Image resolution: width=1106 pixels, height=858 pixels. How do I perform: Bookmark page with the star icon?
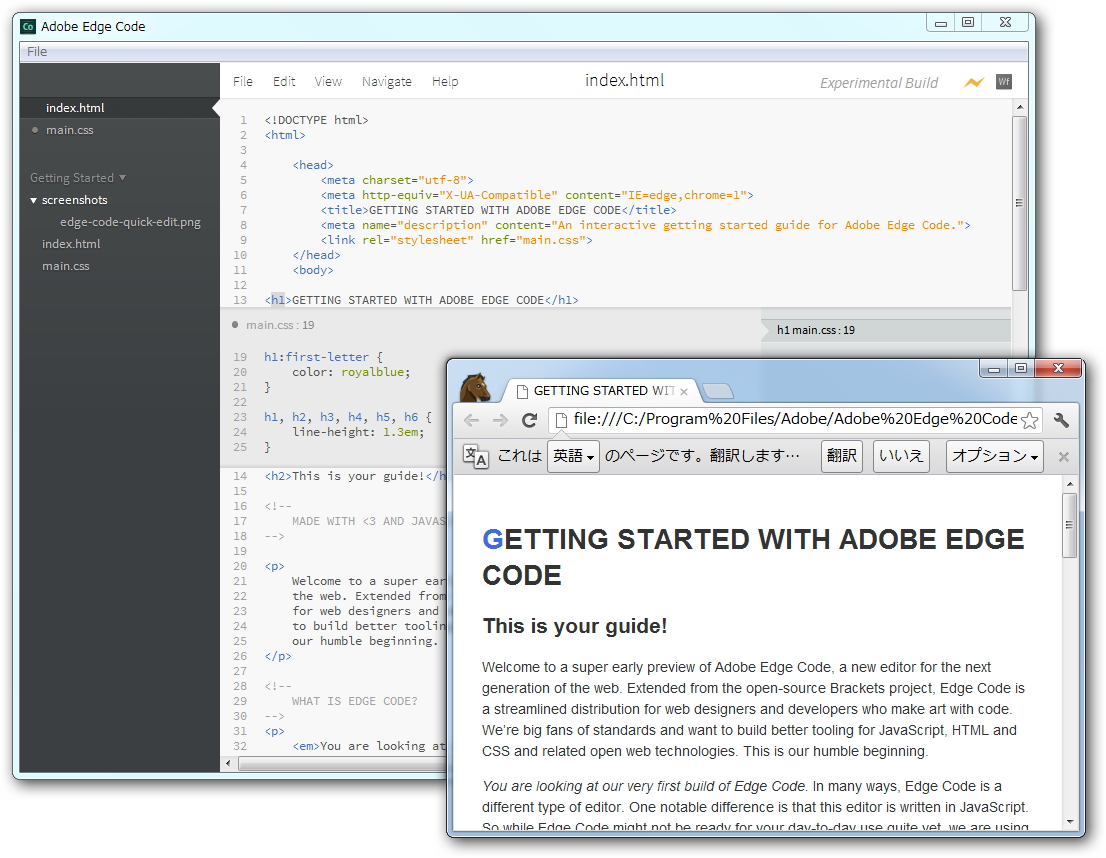1030,421
